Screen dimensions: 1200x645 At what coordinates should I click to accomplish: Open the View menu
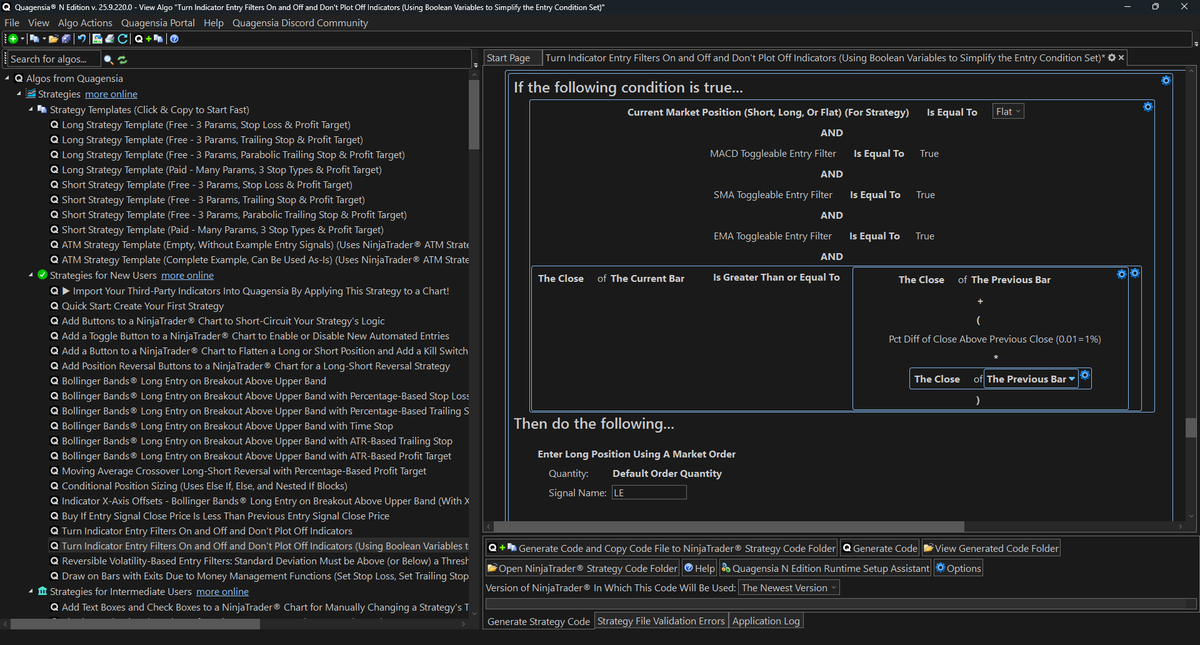coord(39,22)
